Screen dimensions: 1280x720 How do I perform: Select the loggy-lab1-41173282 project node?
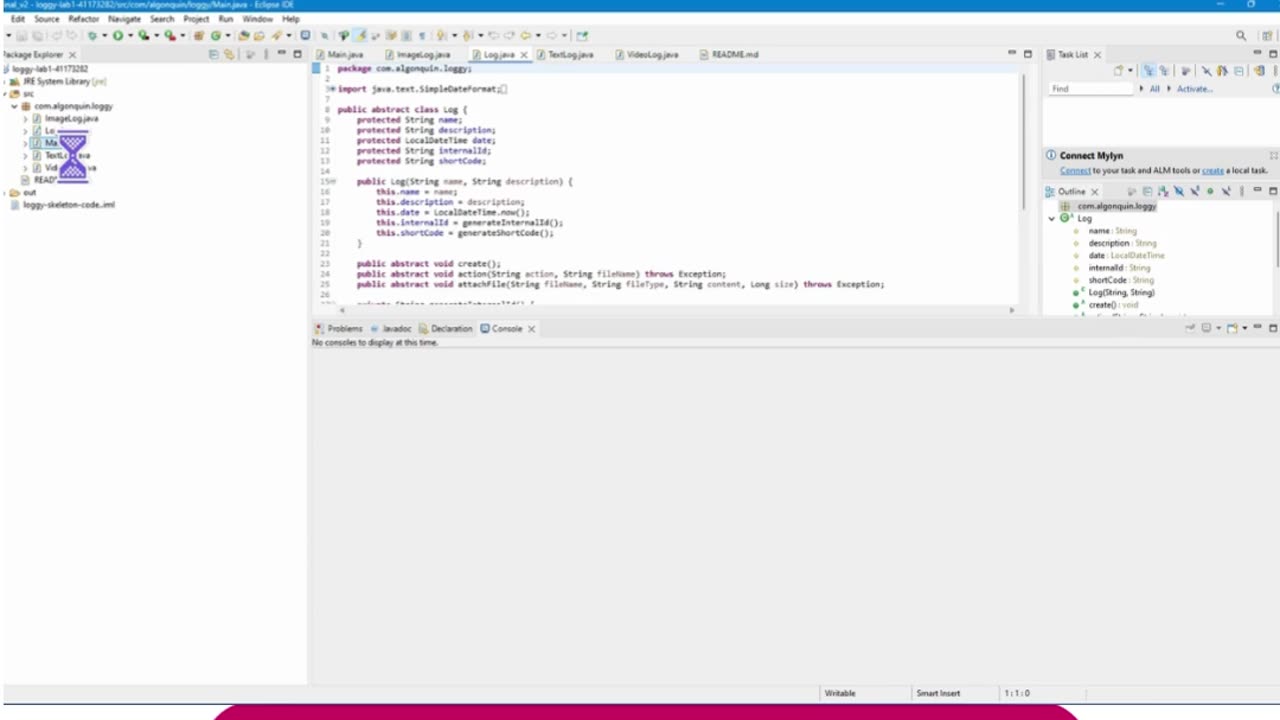coord(46,69)
